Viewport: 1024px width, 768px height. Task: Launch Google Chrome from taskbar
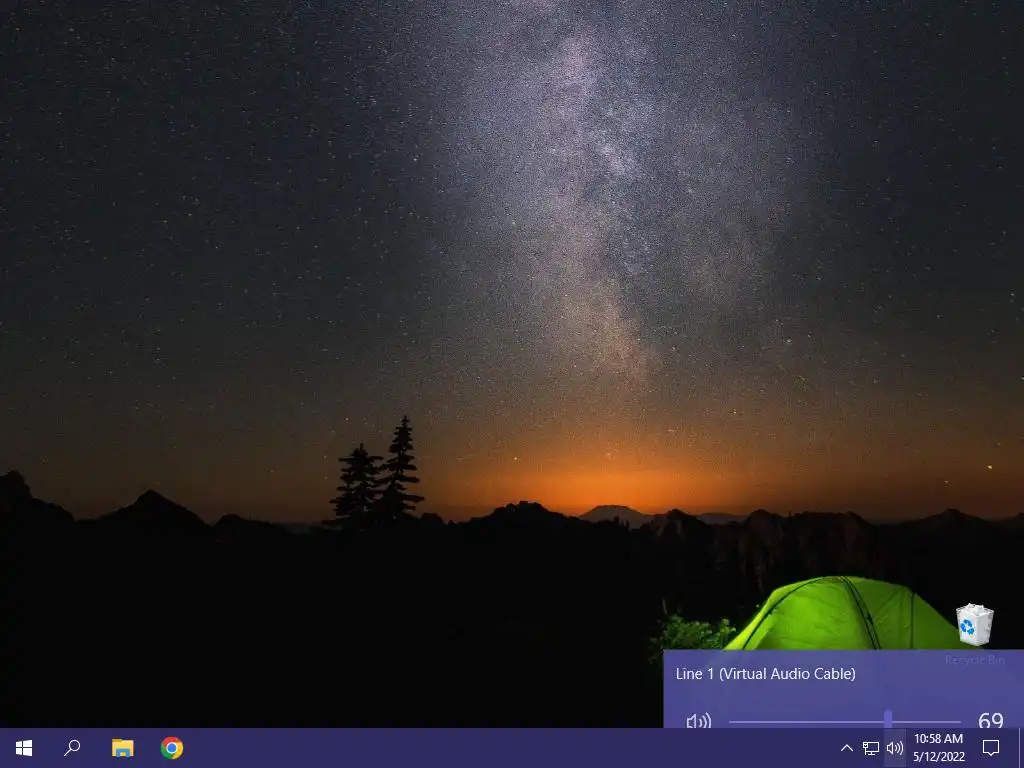pos(172,748)
